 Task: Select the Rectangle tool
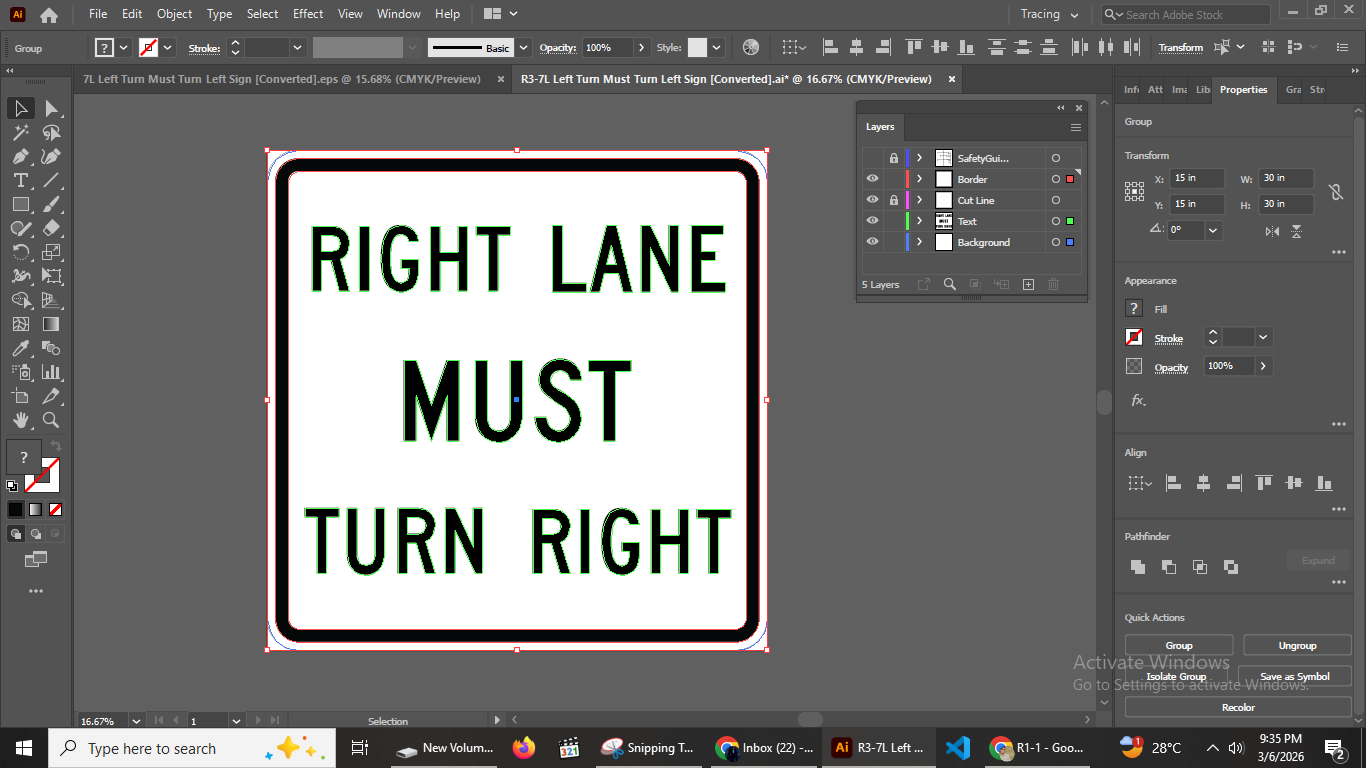[20, 204]
